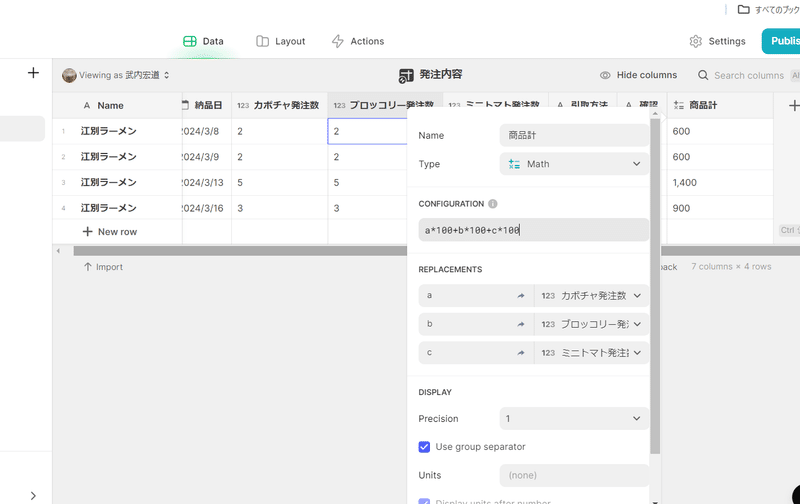Toggle Use group separator checkbox
800x504 pixels.
(424, 447)
